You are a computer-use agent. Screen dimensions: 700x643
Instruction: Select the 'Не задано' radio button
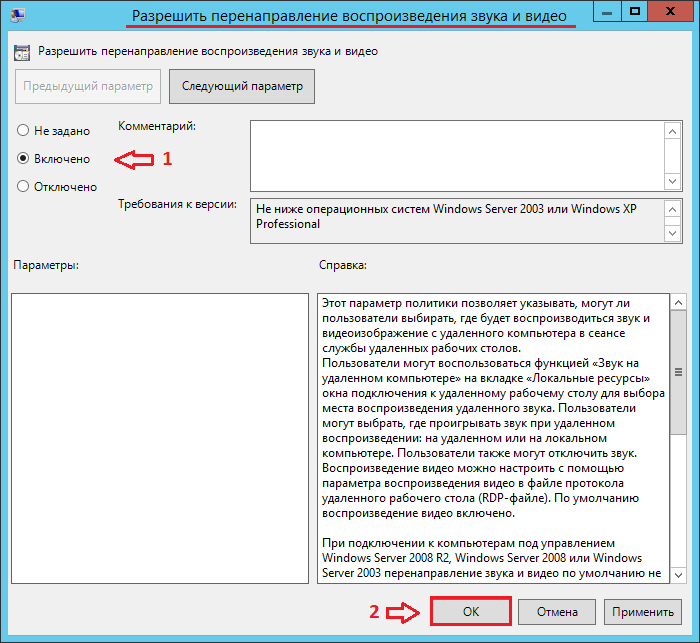click(x=23, y=131)
